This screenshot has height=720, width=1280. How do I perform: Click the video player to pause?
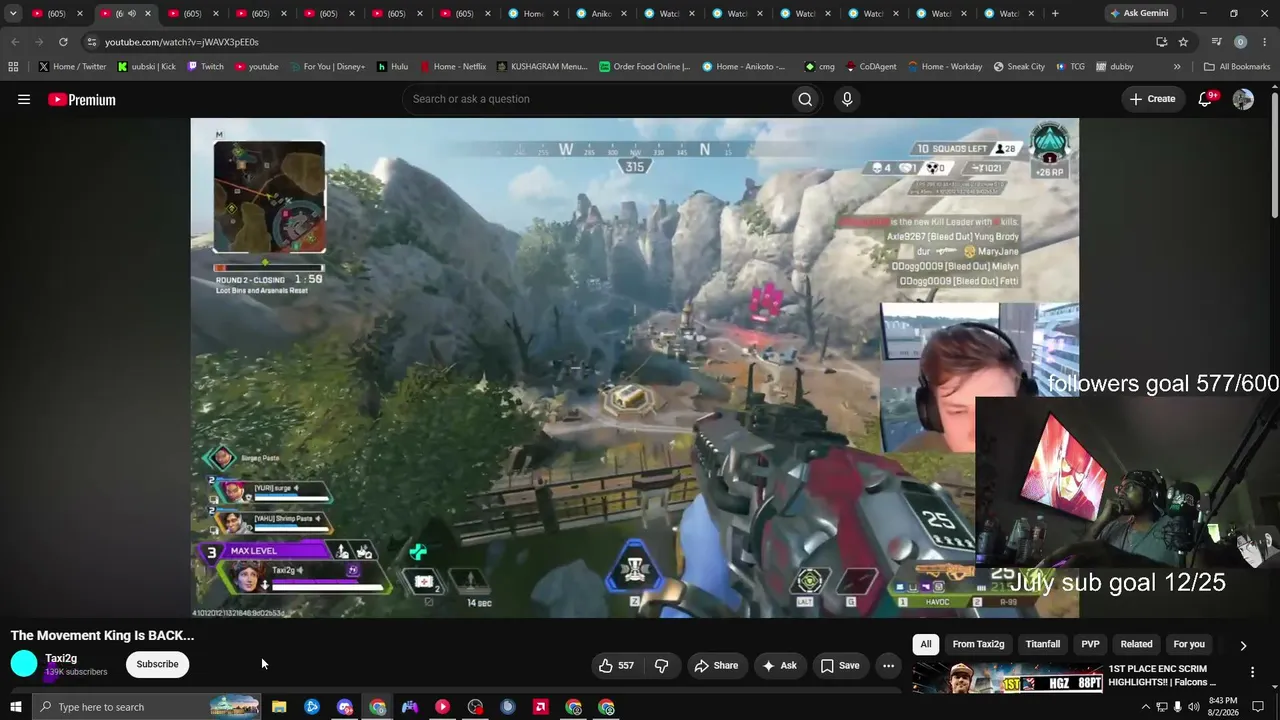coord(635,368)
